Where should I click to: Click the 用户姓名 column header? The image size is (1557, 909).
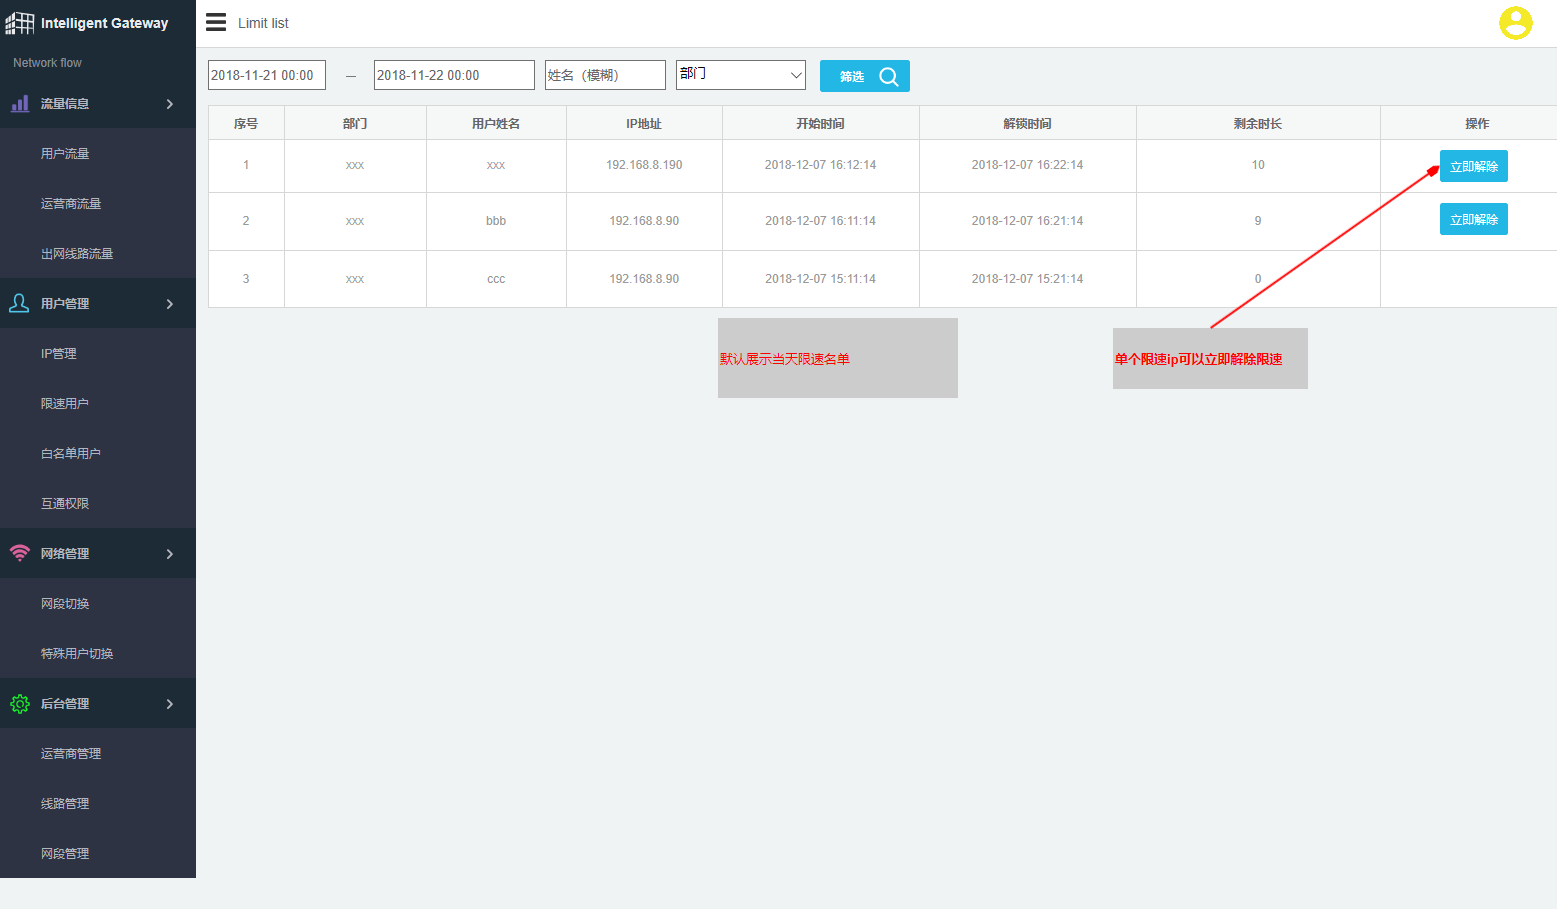pos(496,123)
